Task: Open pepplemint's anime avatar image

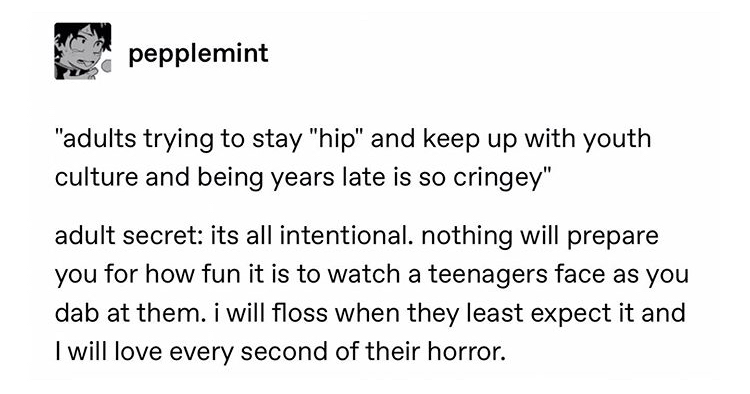Action: coord(83,51)
